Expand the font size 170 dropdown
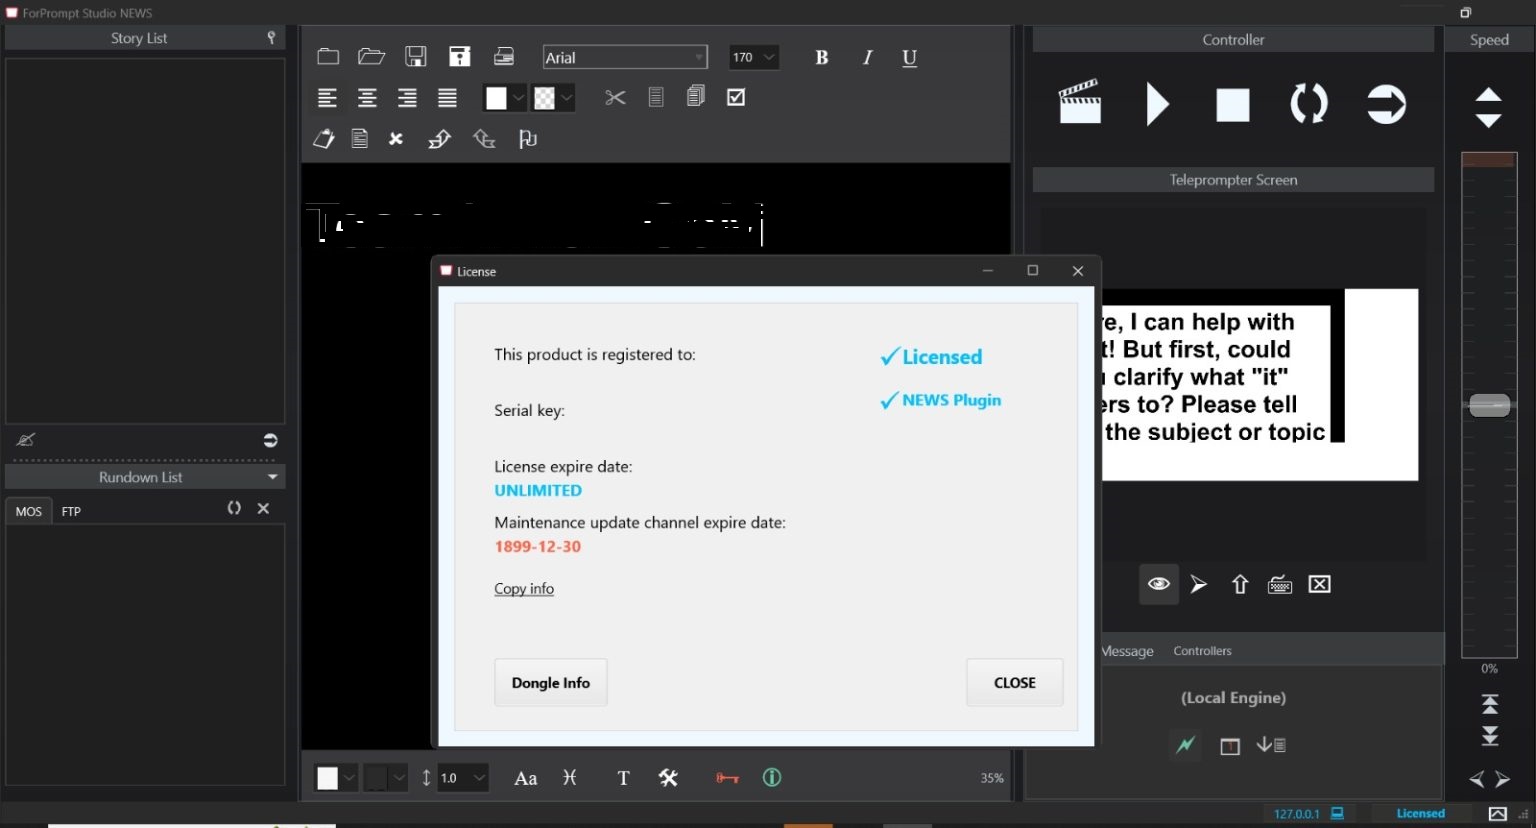Image resolution: width=1536 pixels, height=828 pixels. tap(768, 58)
